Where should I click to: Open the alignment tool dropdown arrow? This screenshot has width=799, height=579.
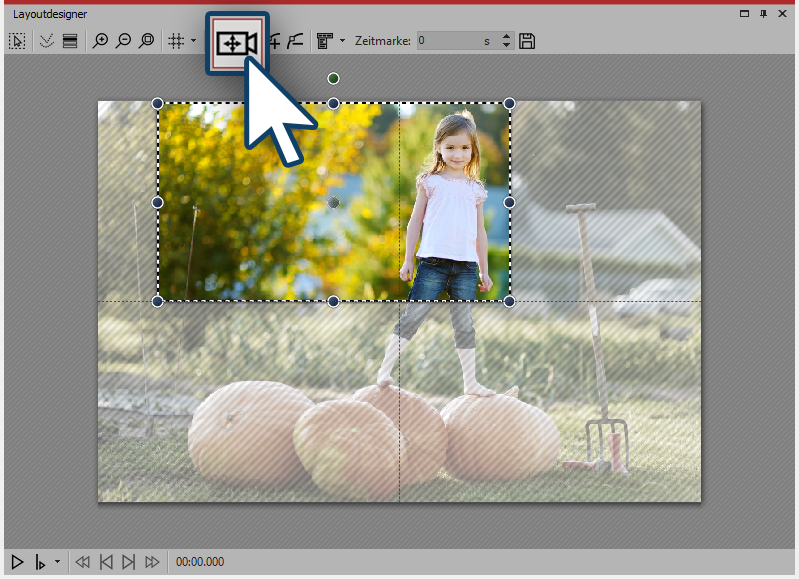tap(343, 41)
